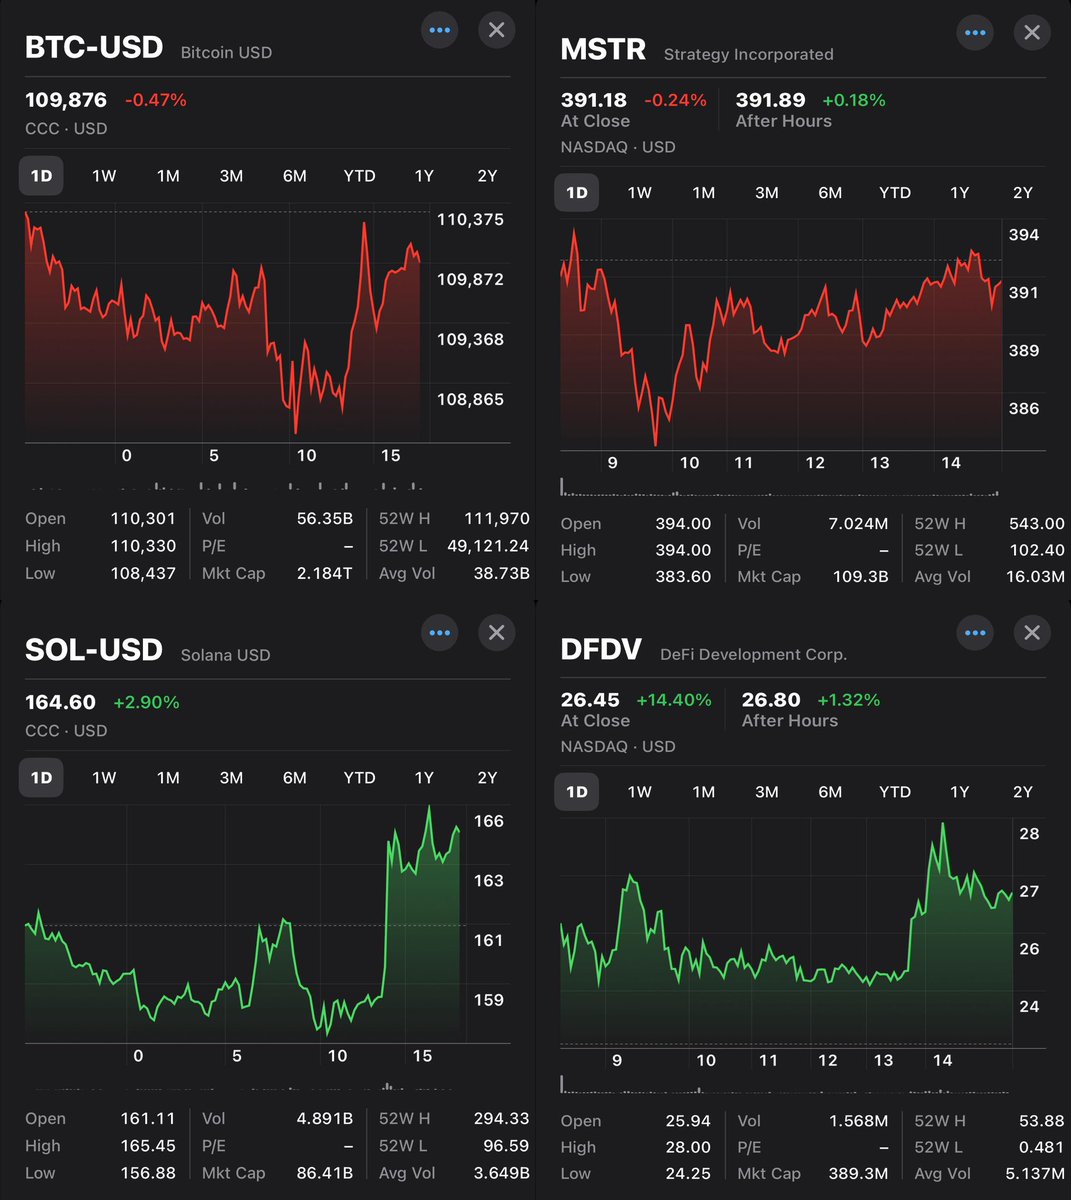Select 2Y range on DFDV chart
The width and height of the screenshot is (1071, 1200).
[1023, 791]
